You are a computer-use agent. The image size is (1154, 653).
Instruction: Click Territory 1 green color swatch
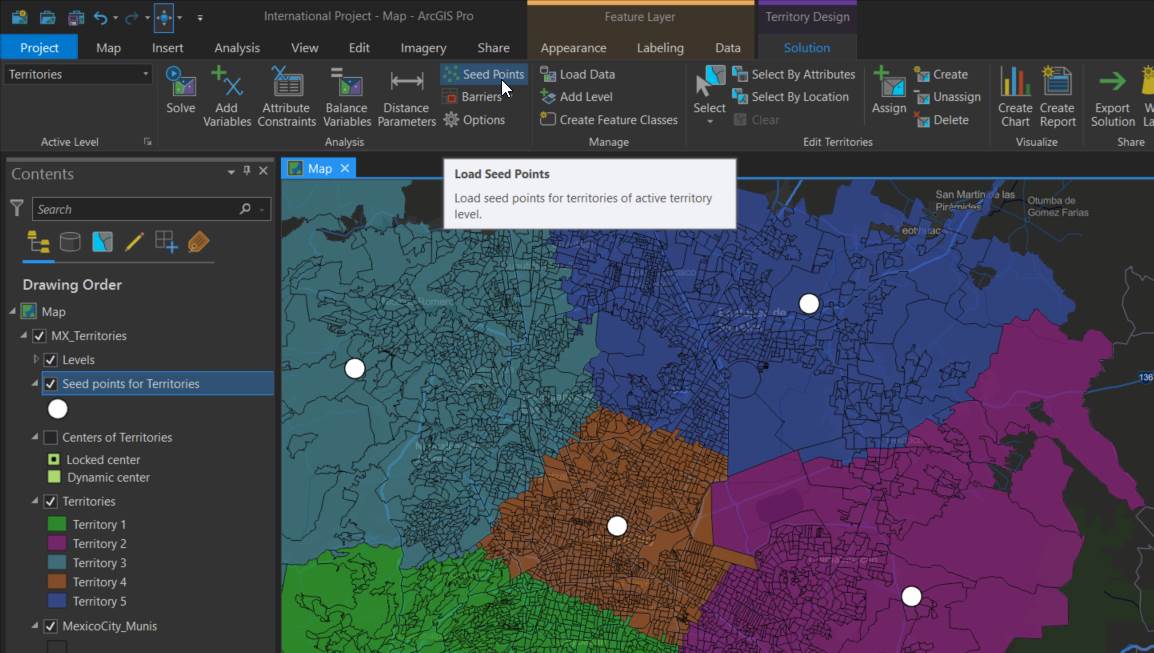(x=57, y=524)
